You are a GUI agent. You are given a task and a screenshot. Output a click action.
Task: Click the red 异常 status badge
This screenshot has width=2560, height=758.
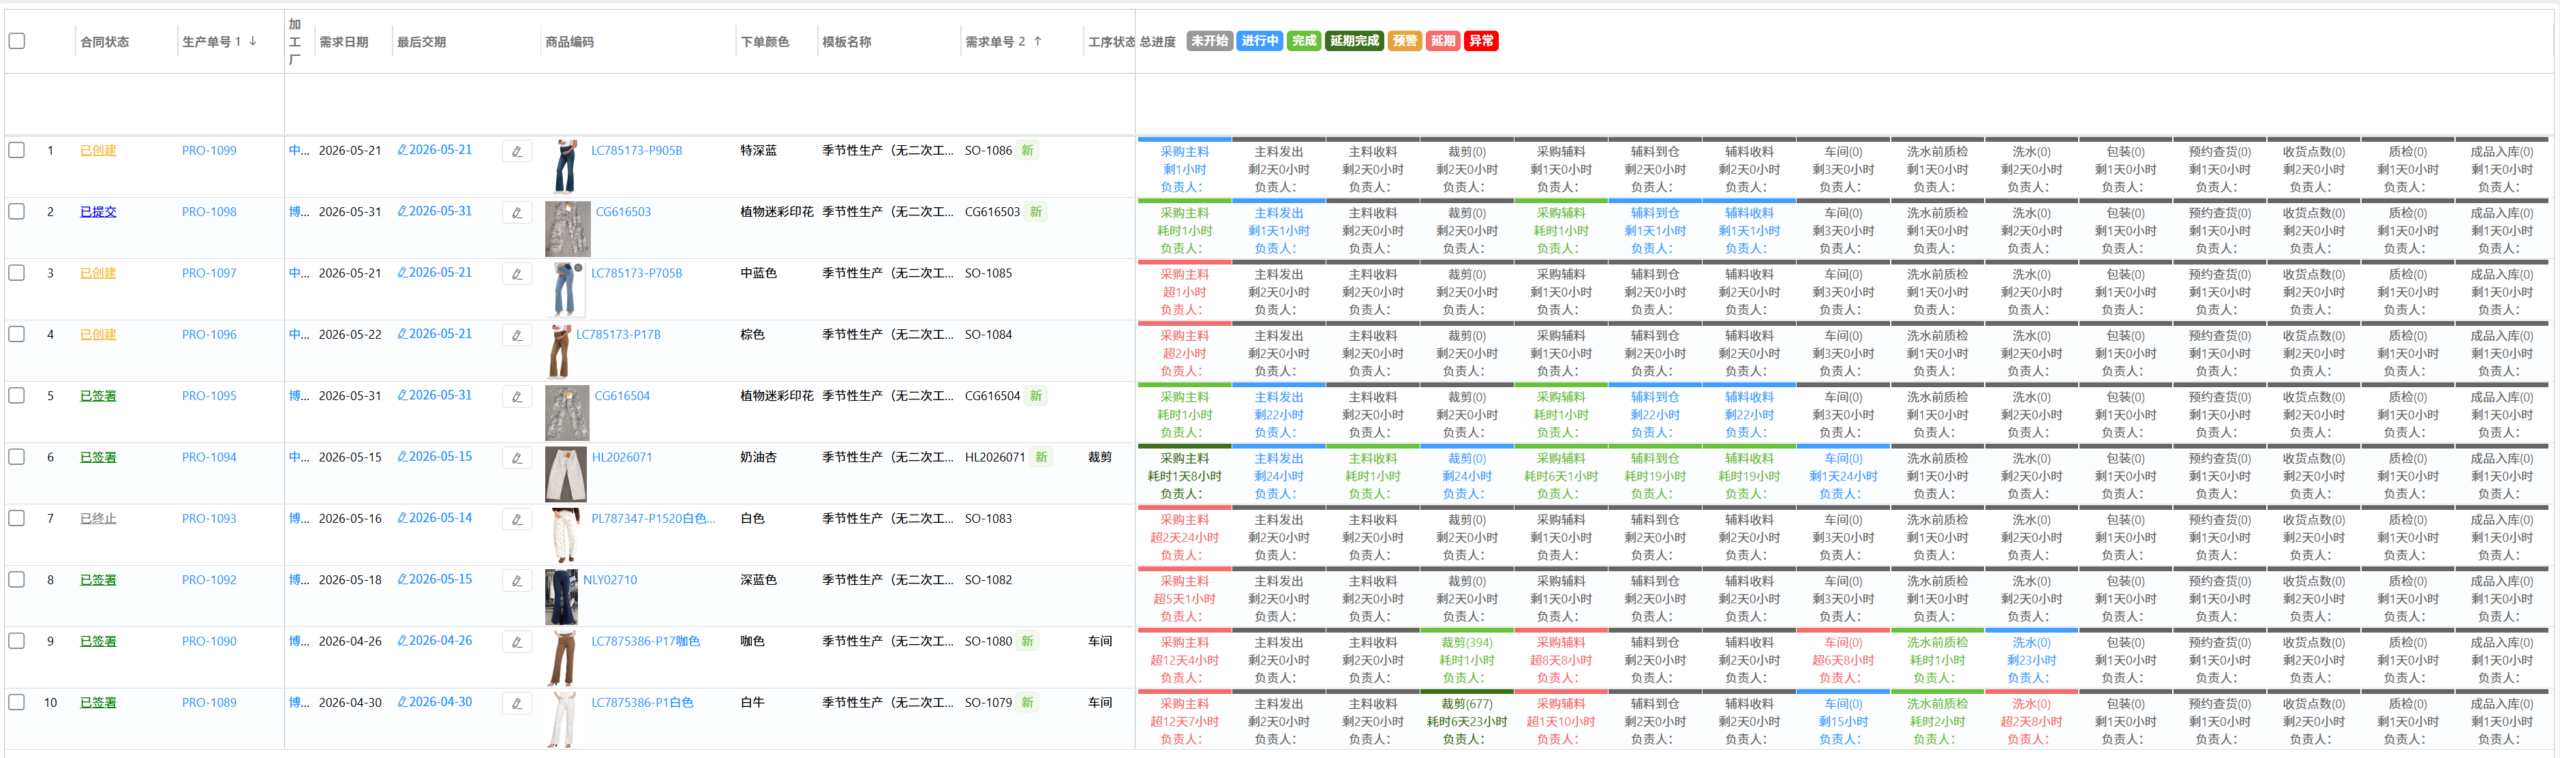point(1481,41)
